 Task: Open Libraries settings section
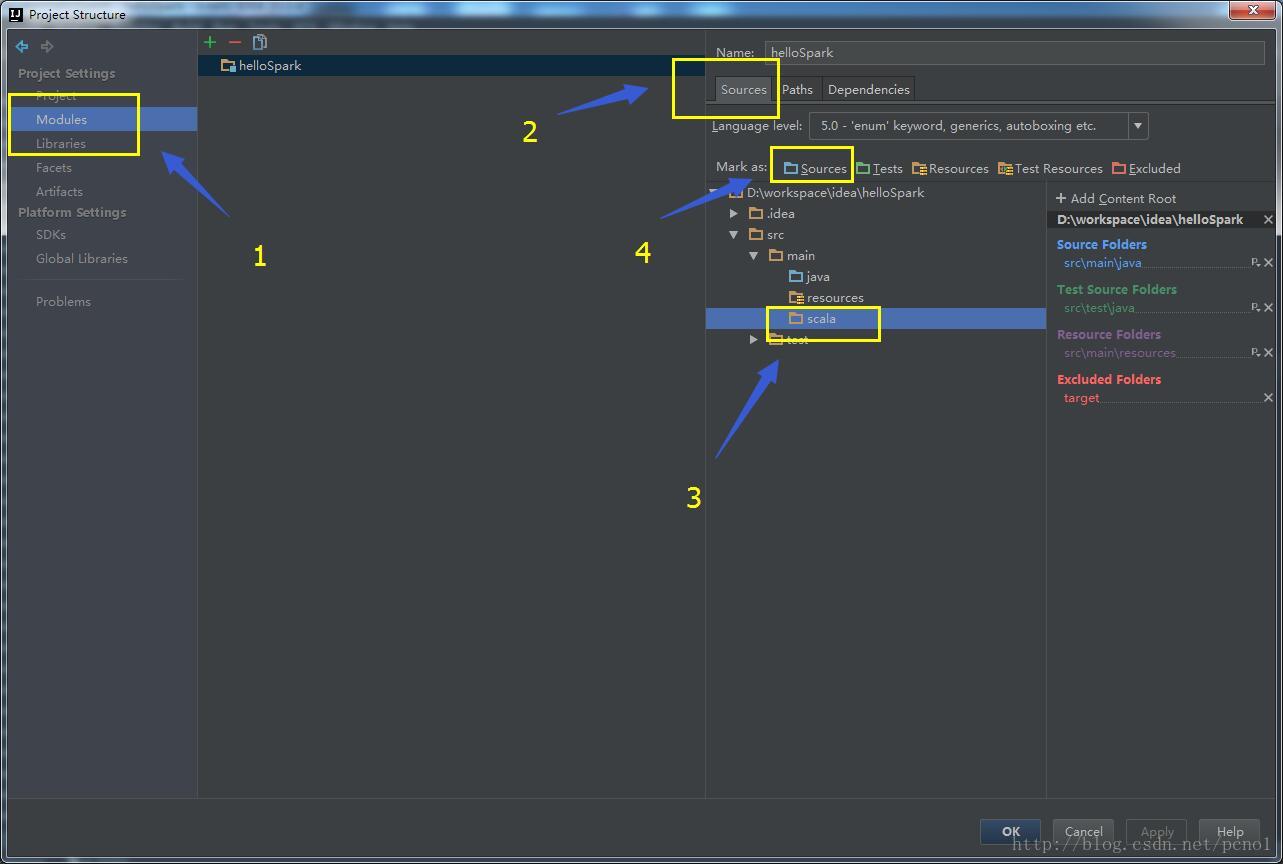(x=61, y=143)
